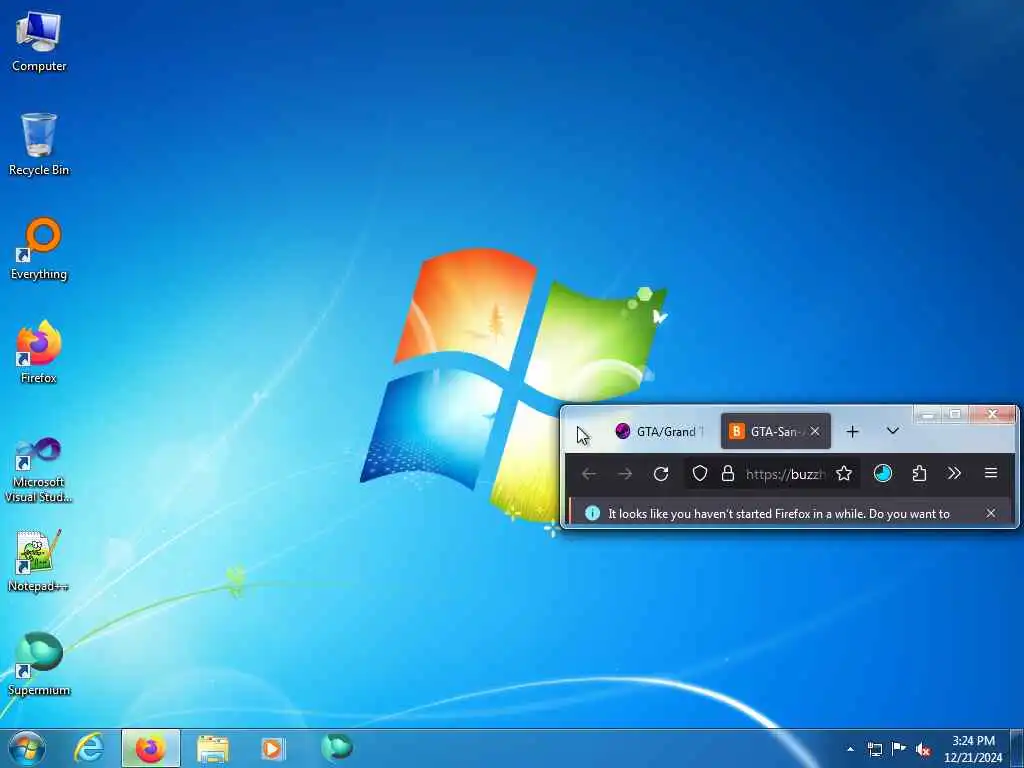Click the site security padlock icon
Image resolution: width=1024 pixels, height=768 pixels.
point(728,473)
